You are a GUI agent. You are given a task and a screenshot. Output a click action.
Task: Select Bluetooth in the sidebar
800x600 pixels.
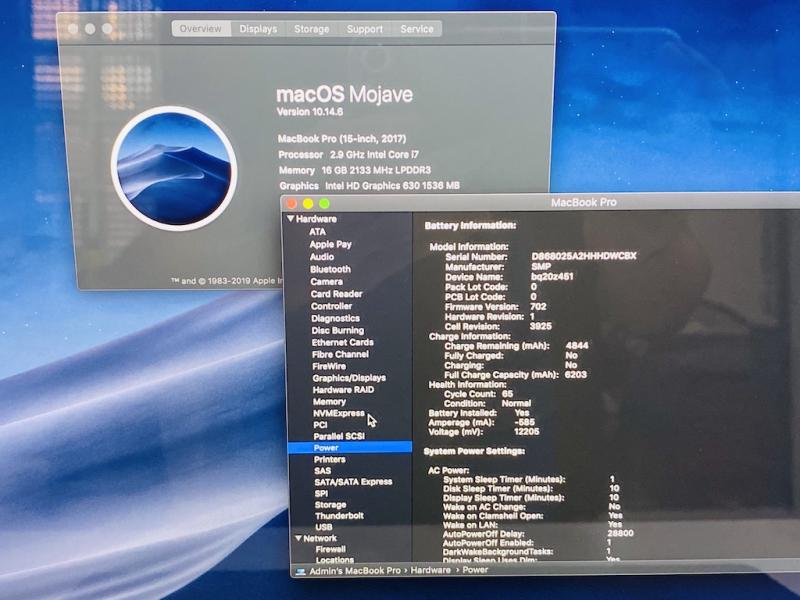331,269
